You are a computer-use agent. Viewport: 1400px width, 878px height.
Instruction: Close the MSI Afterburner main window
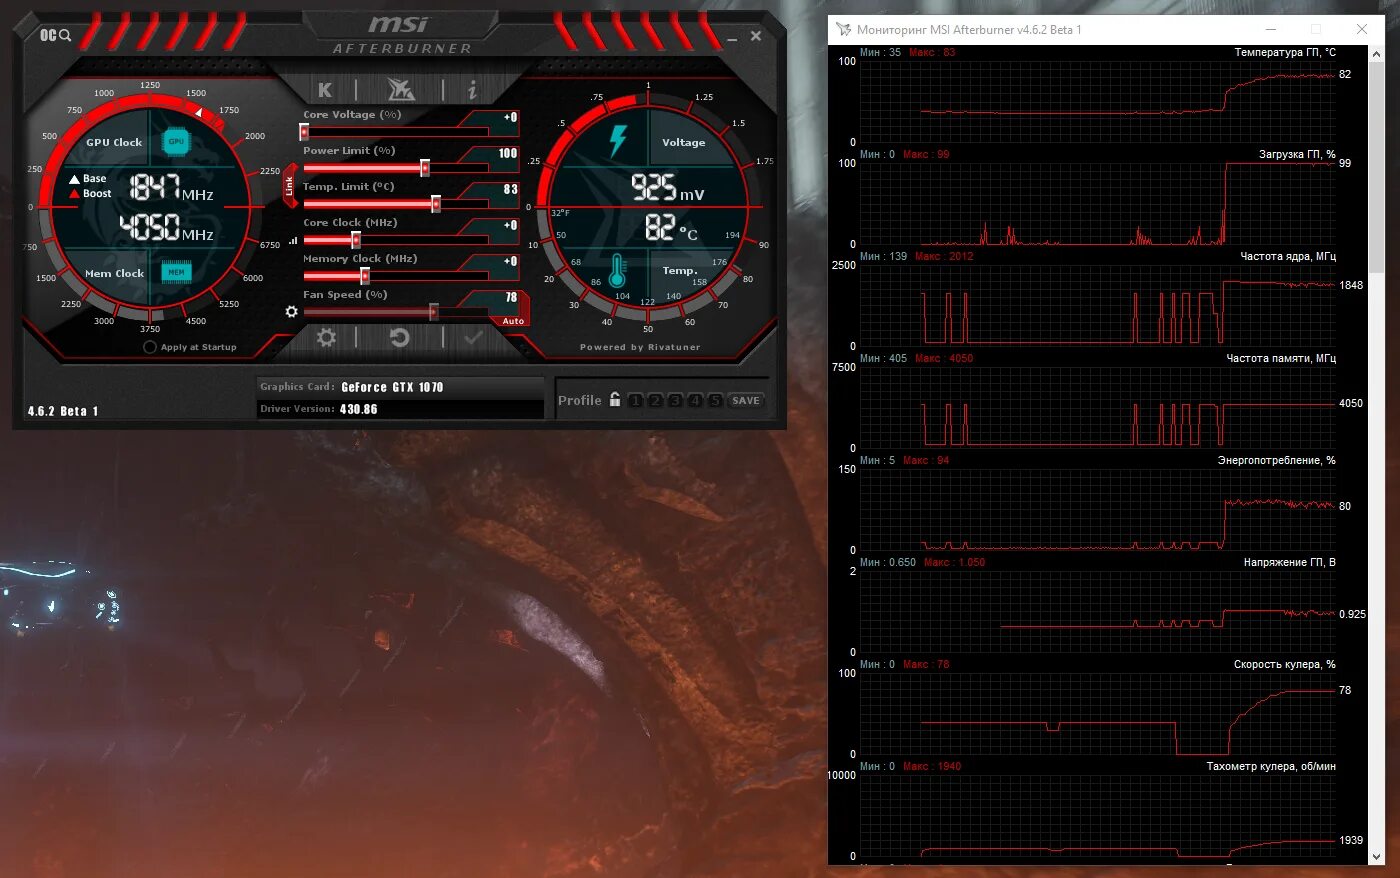click(756, 36)
